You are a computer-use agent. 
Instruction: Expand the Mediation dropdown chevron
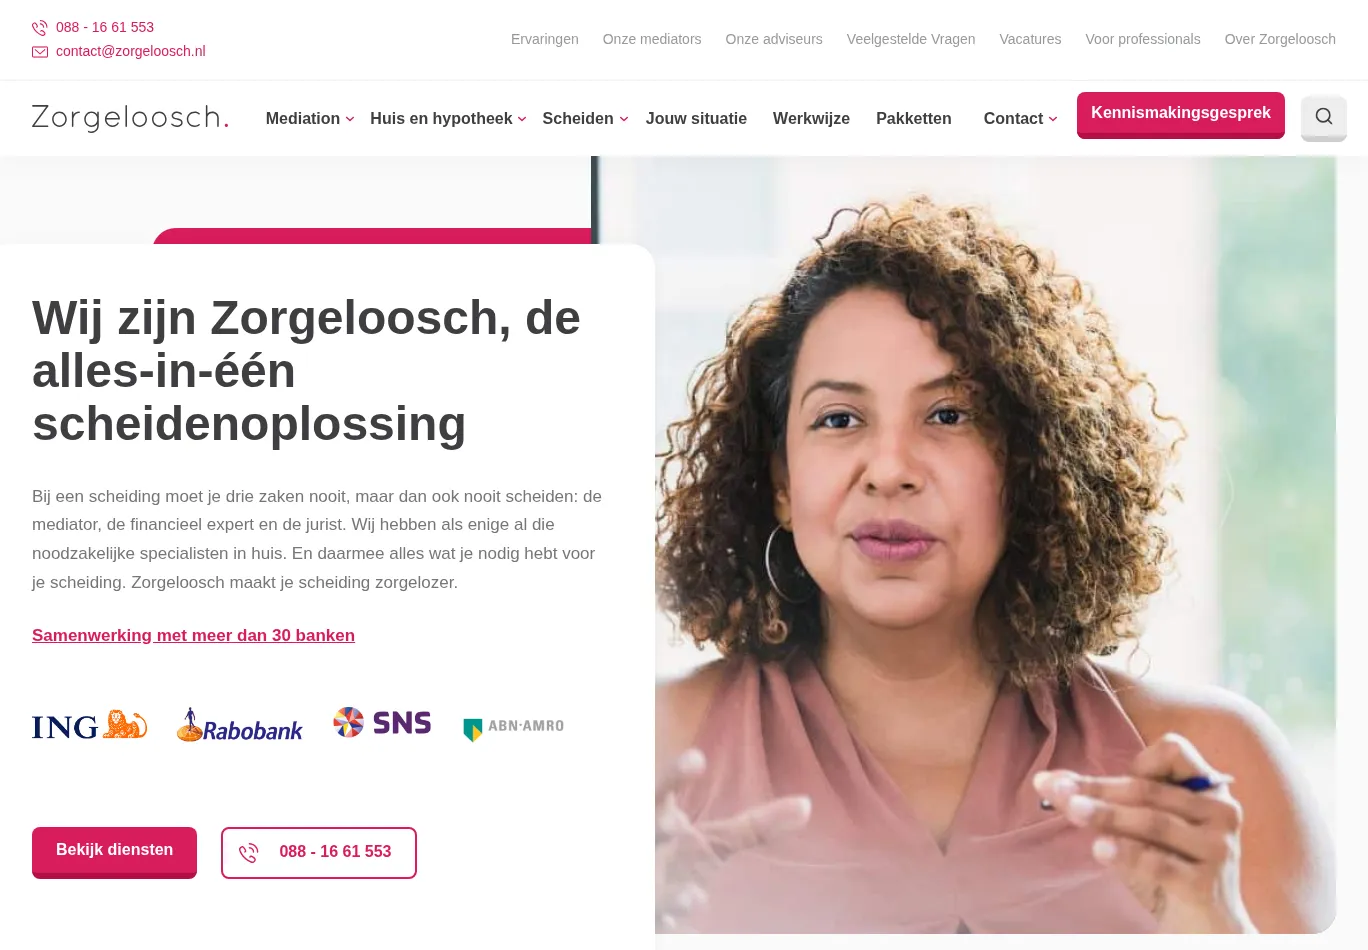click(x=350, y=119)
